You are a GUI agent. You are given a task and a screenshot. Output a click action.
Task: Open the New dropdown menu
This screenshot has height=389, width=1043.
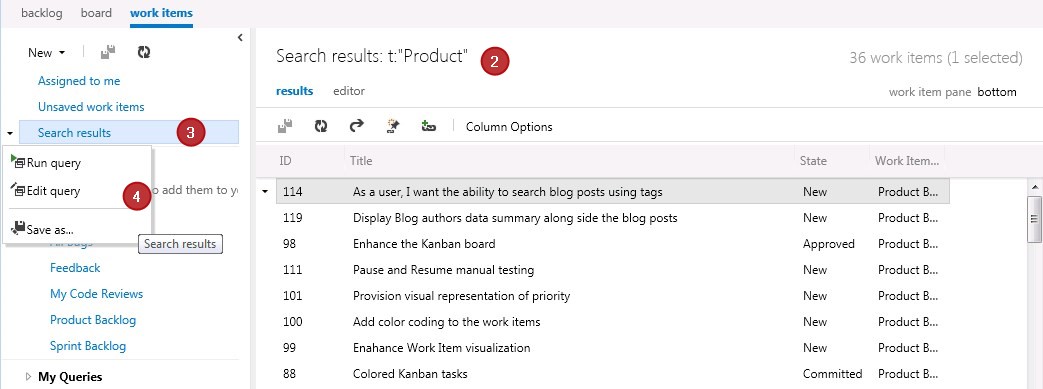pos(47,53)
